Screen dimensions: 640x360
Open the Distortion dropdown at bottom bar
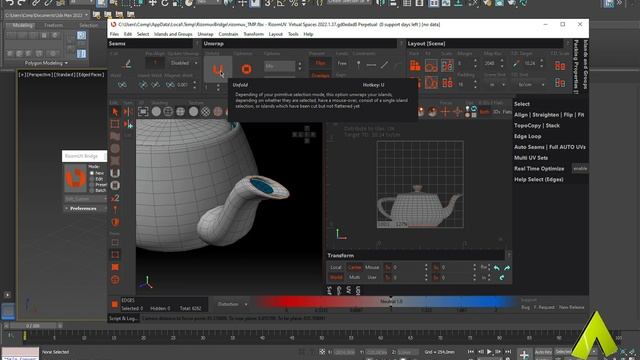click(232, 304)
